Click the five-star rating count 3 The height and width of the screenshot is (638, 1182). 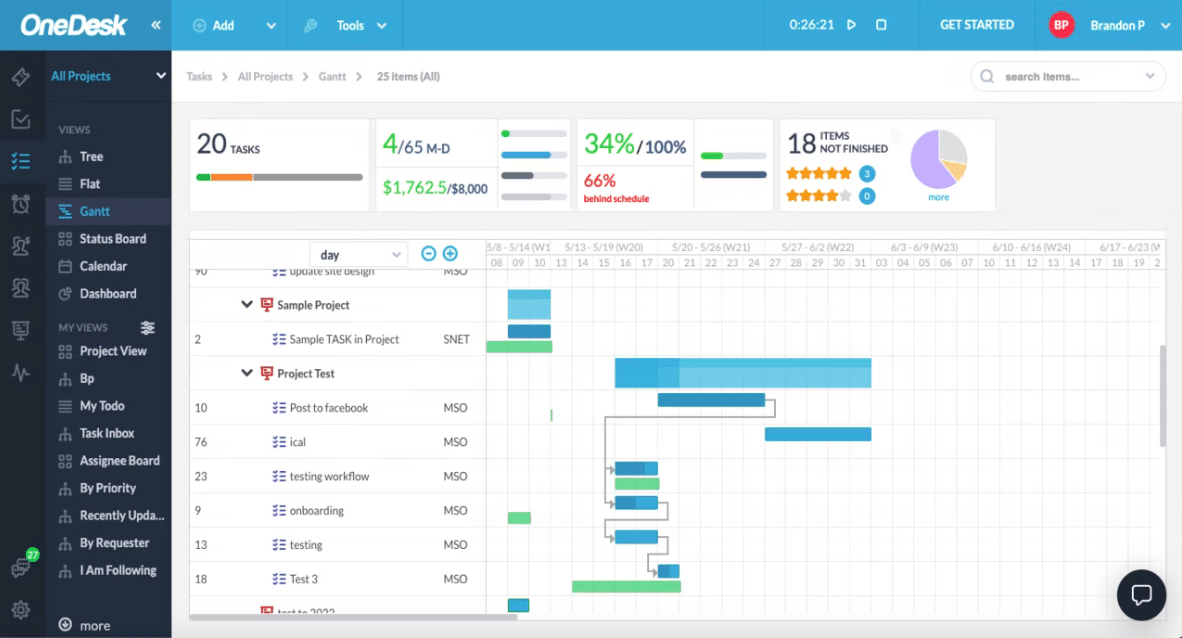click(867, 173)
